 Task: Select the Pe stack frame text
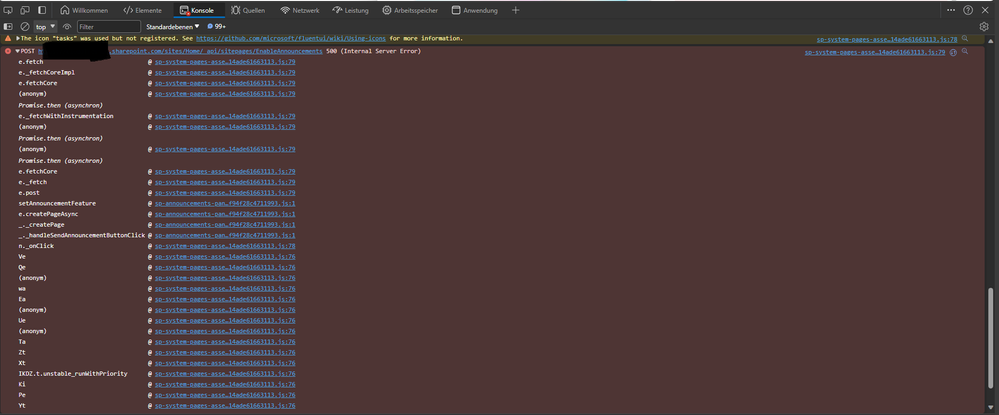(22, 395)
